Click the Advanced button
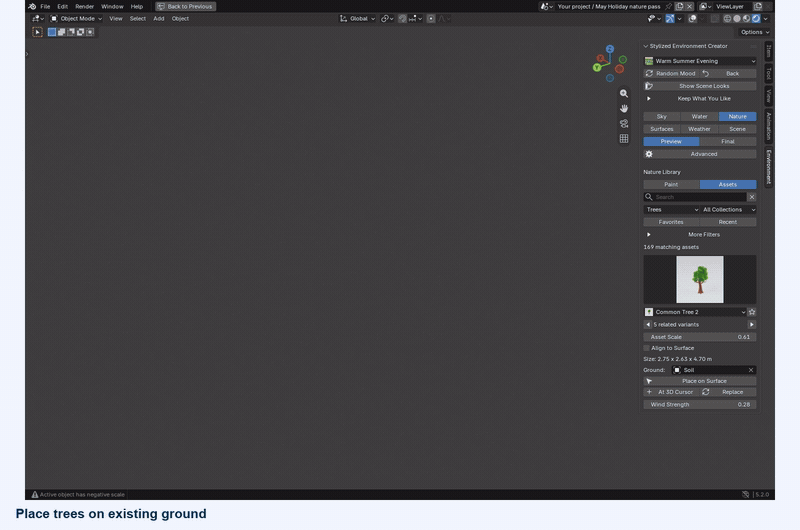This screenshot has height=530, width=800. click(x=700, y=154)
